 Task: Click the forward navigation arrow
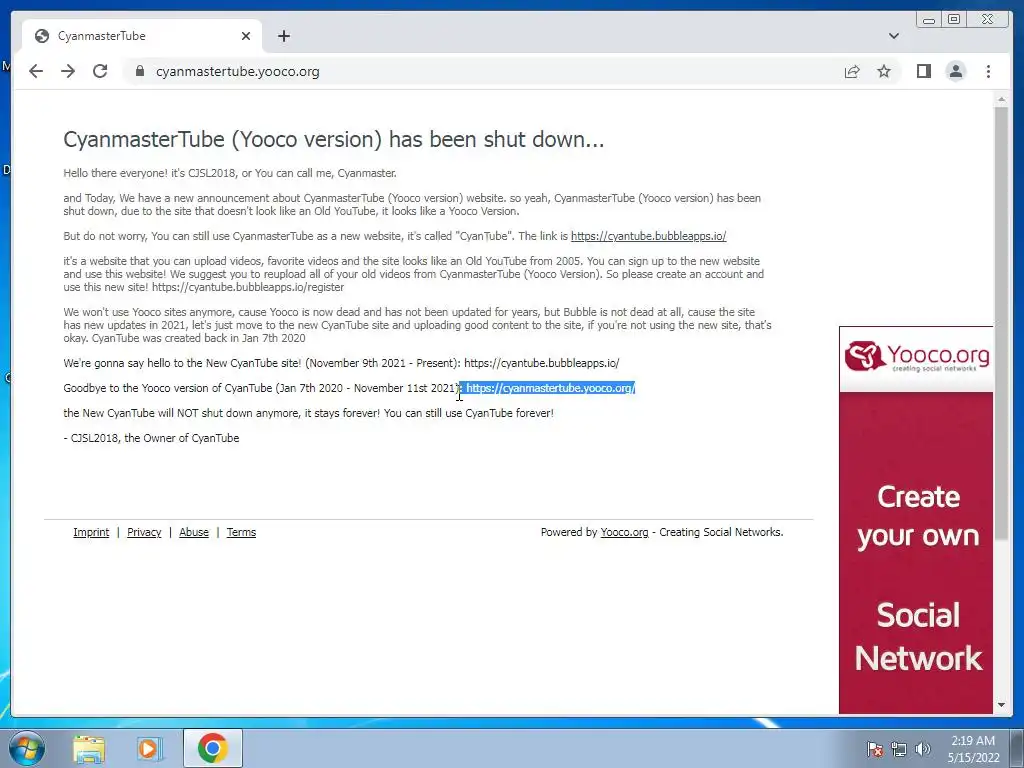[x=68, y=71]
